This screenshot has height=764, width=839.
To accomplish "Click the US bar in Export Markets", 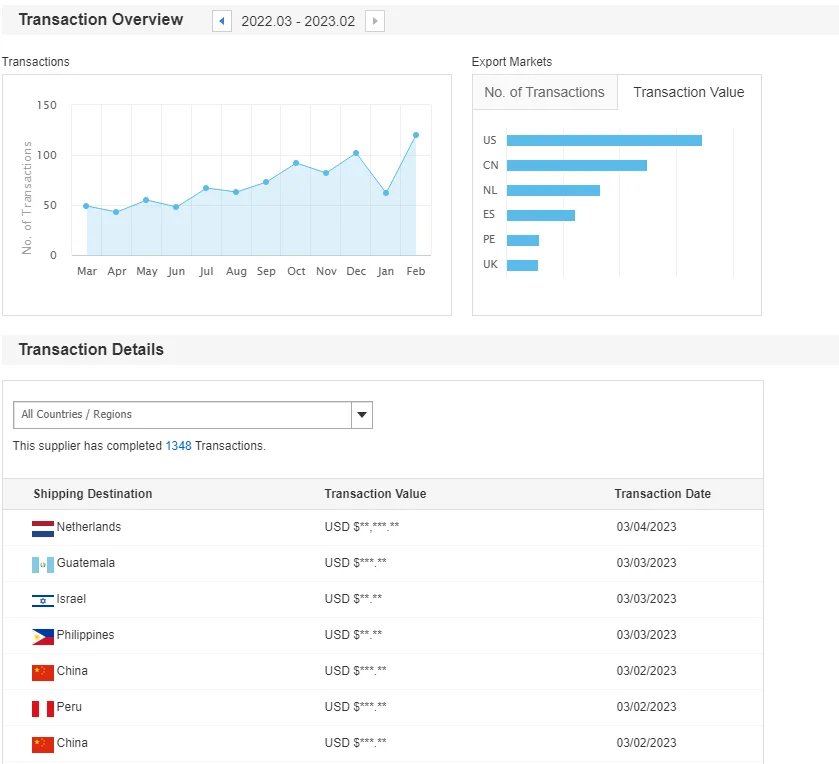I will [x=604, y=141].
